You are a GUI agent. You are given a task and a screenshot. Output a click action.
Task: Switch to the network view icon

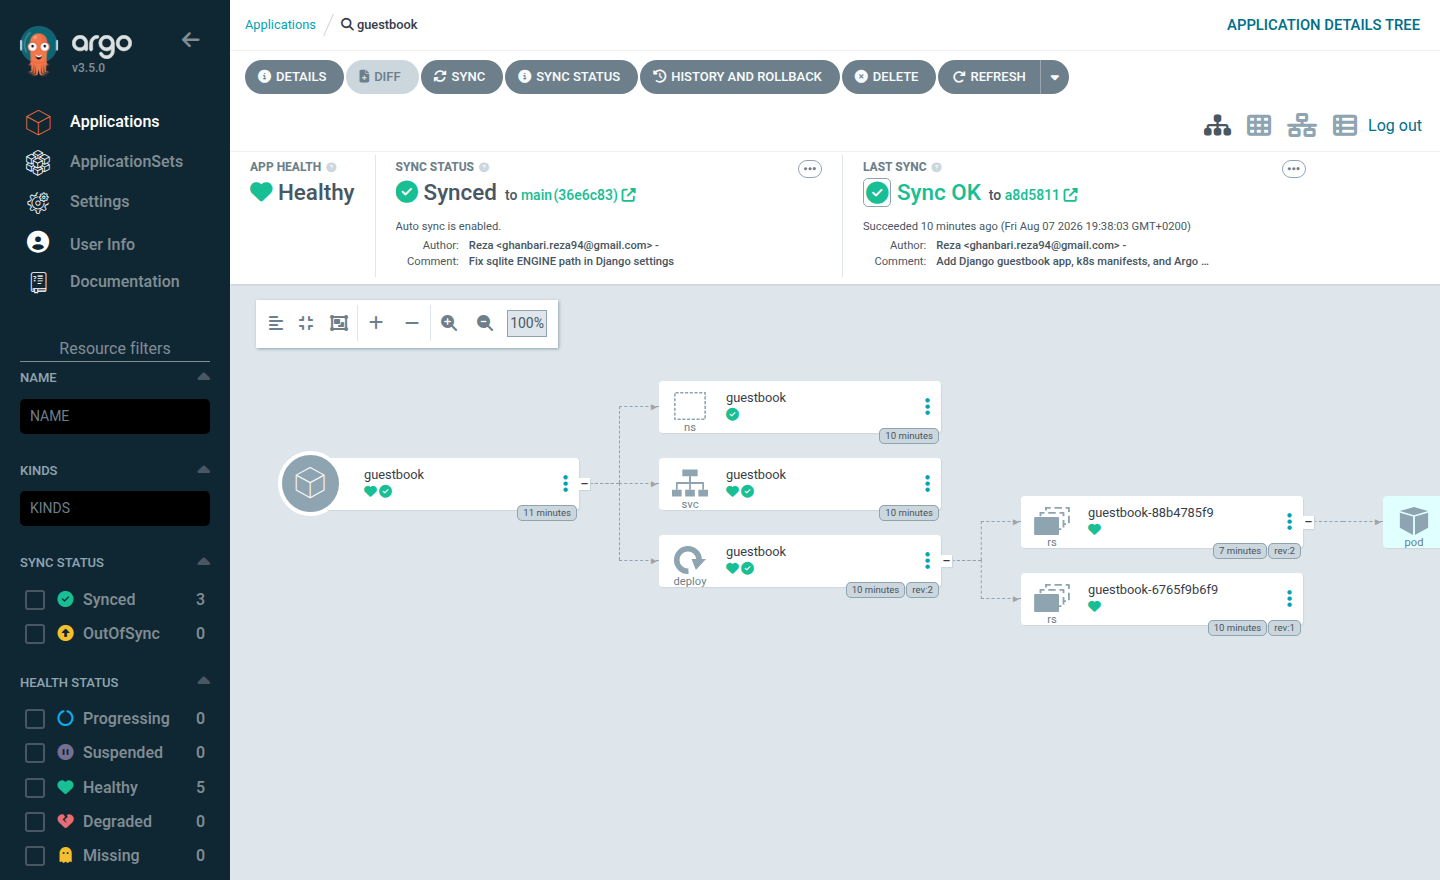pos(1302,125)
